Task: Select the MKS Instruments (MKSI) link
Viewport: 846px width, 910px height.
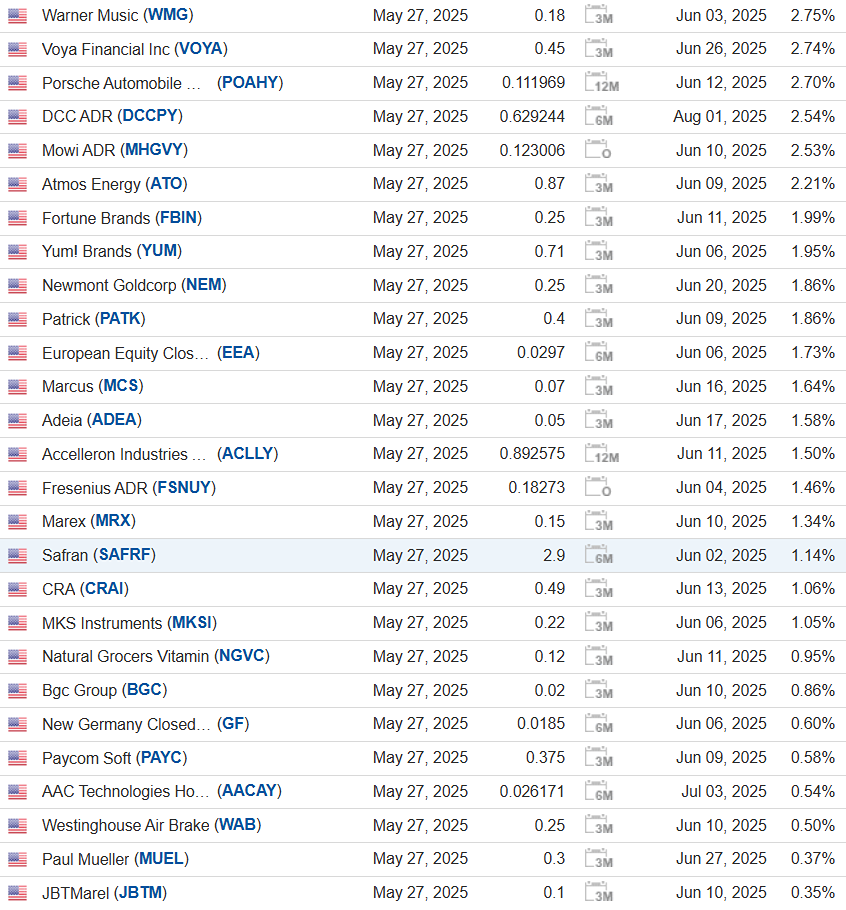Action: [129, 623]
